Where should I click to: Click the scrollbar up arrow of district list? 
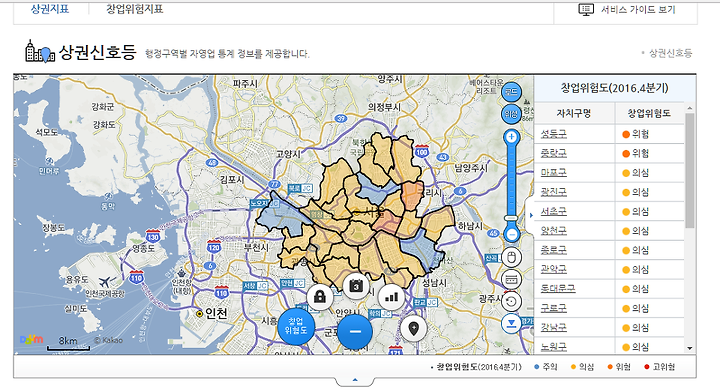(x=690, y=108)
